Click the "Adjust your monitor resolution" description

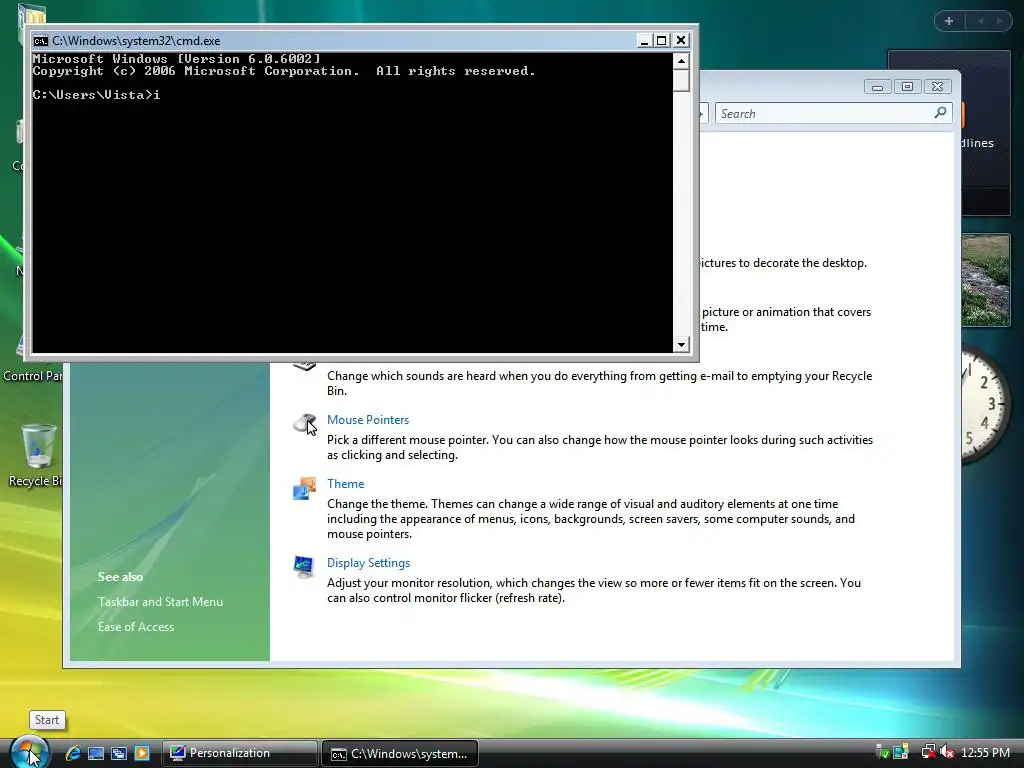click(x=594, y=590)
